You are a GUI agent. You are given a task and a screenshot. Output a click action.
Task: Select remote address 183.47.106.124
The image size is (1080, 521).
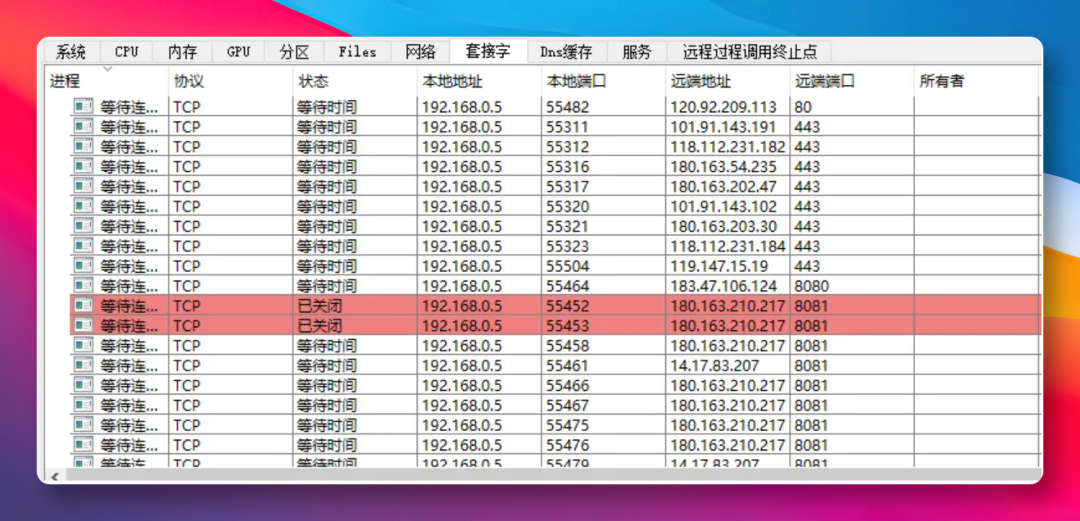[x=723, y=285]
